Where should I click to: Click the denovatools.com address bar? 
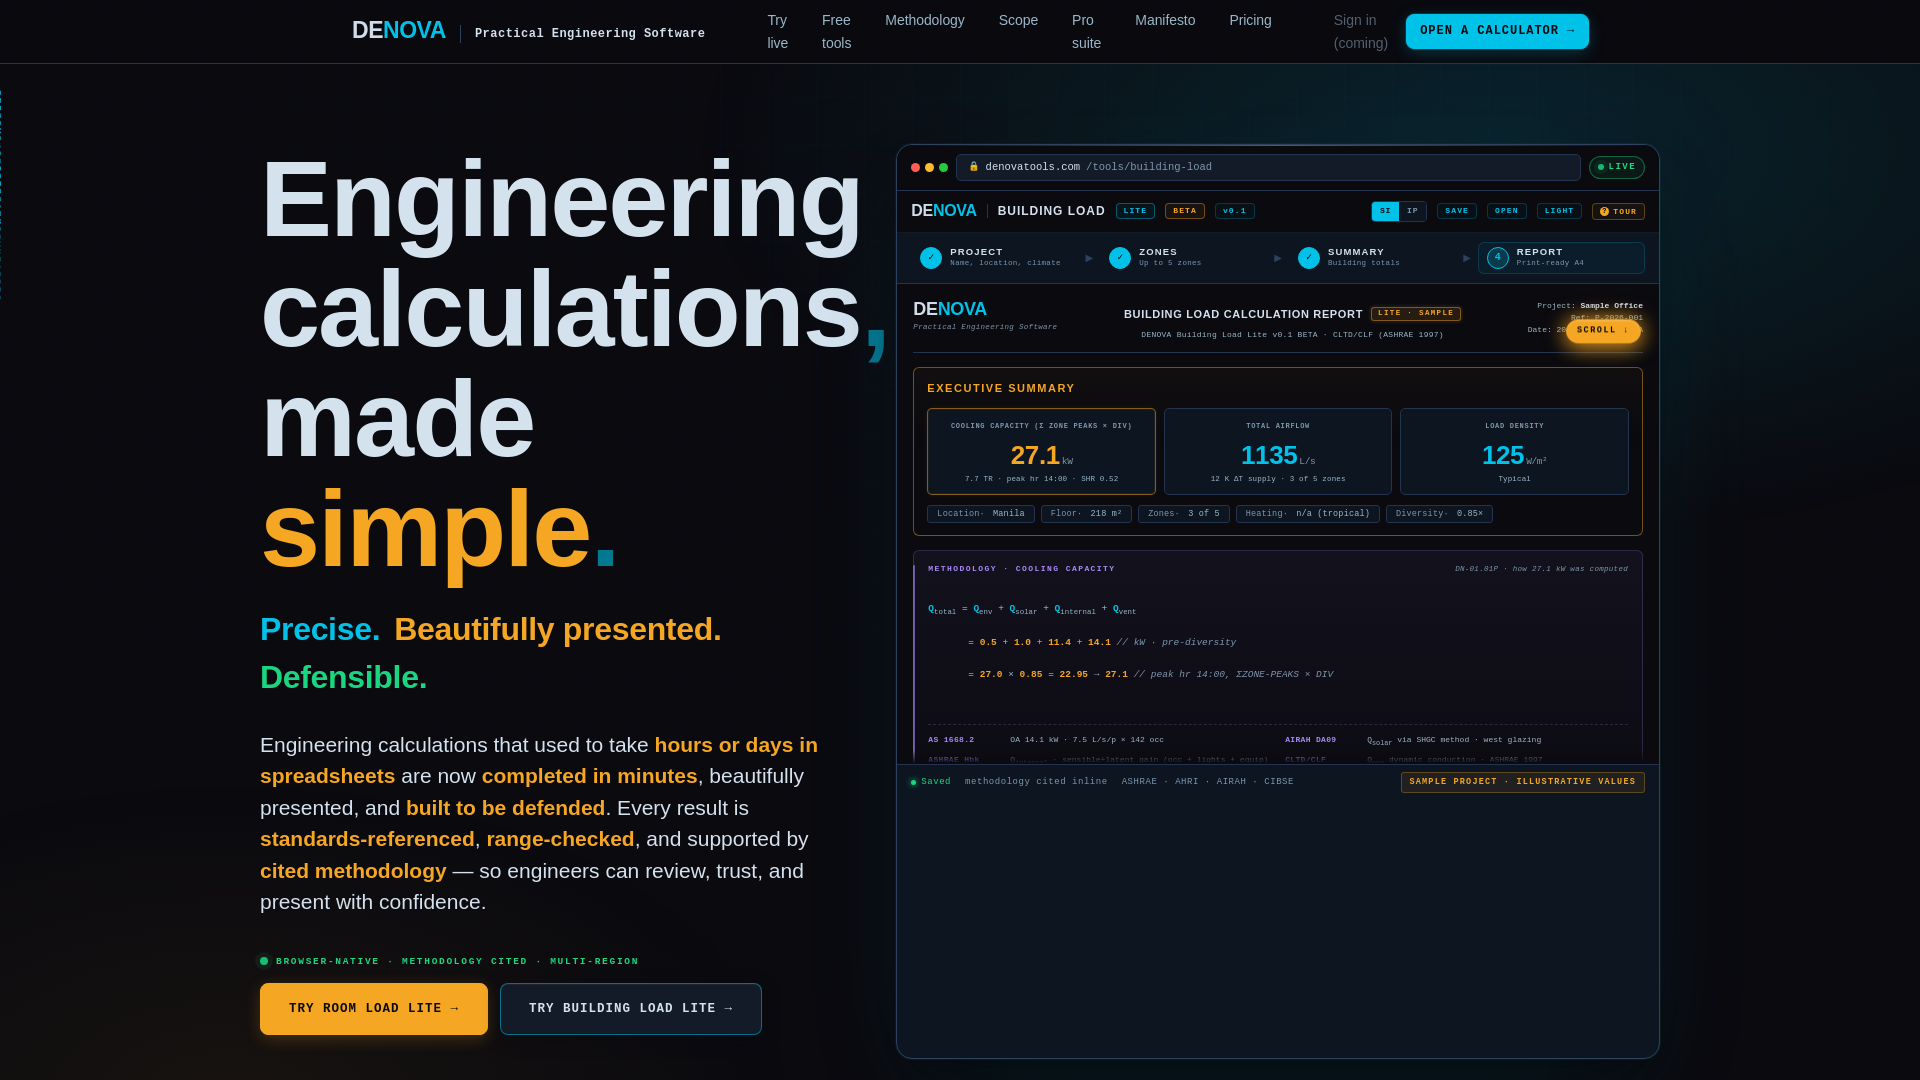click(x=1268, y=167)
